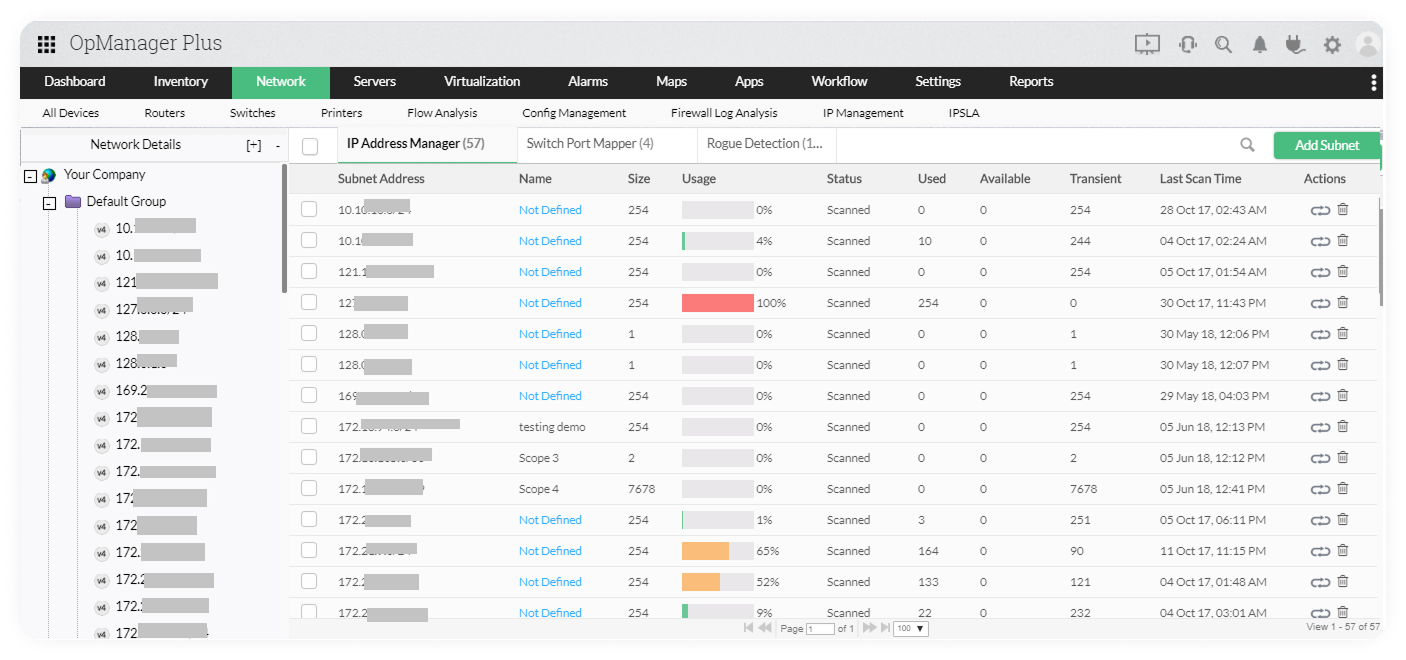Image resolution: width=1406 pixels, height=660 pixels.
Task: Click the plug integrations icon
Action: pyautogui.click(x=1295, y=44)
